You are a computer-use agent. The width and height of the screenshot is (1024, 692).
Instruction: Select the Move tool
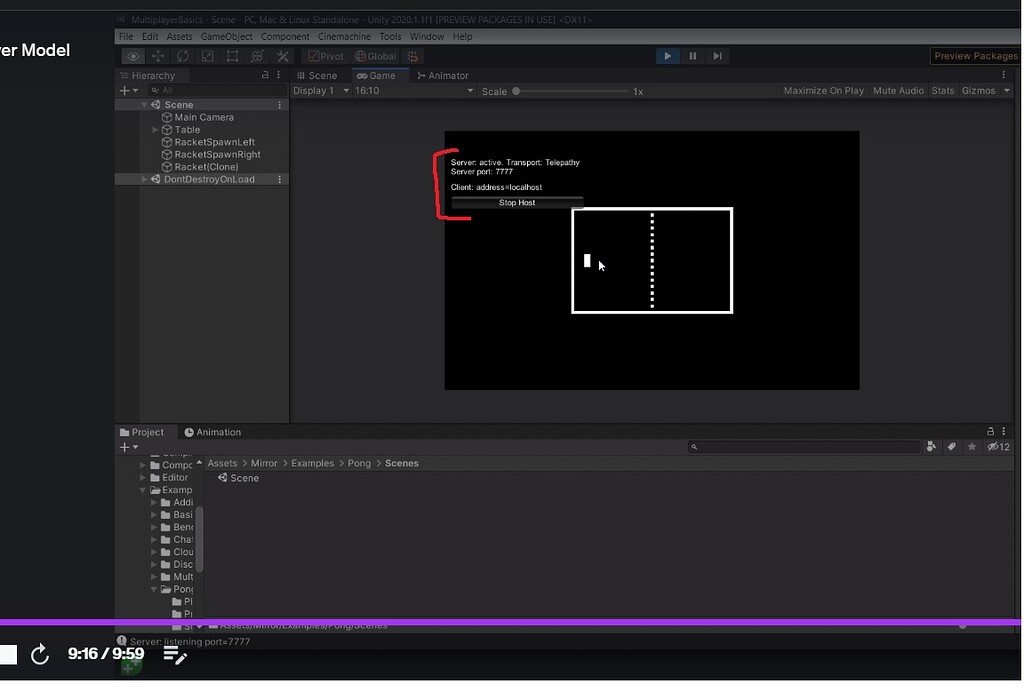pyautogui.click(x=158, y=55)
